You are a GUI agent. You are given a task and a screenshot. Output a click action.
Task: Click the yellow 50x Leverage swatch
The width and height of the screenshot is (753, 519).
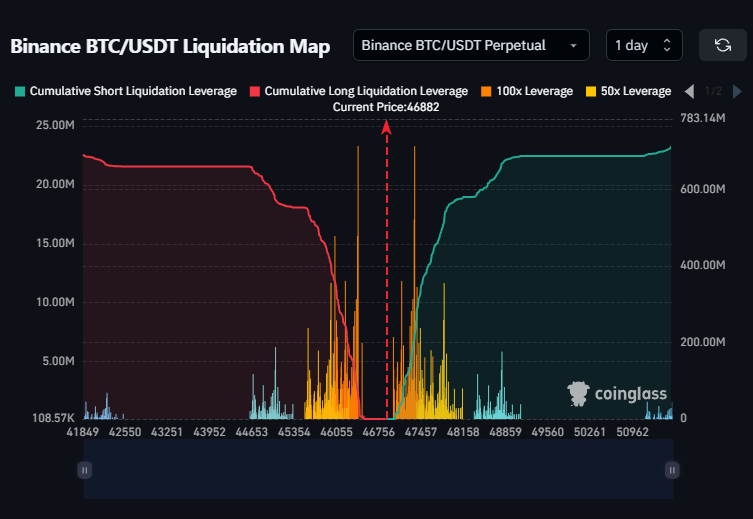click(x=591, y=91)
